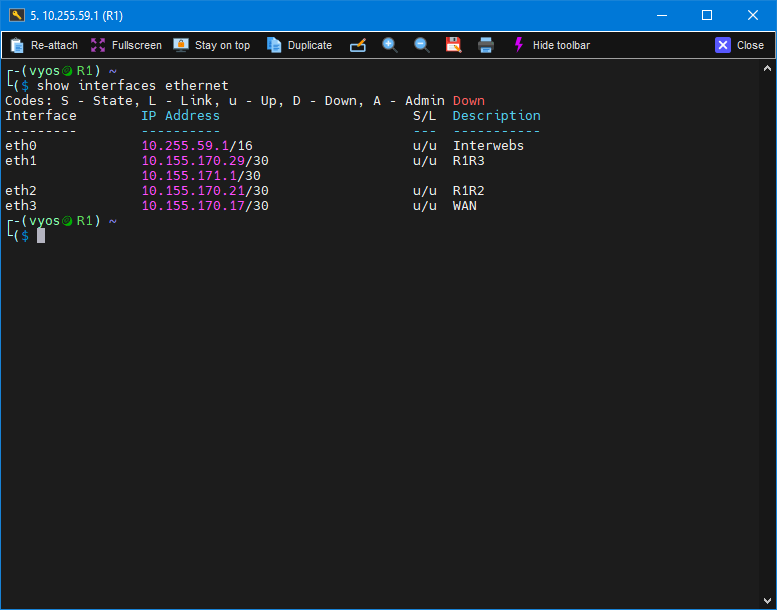This screenshot has height=610, width=777.
Task: Maximize the terminal window
Action: coord(706,15)
